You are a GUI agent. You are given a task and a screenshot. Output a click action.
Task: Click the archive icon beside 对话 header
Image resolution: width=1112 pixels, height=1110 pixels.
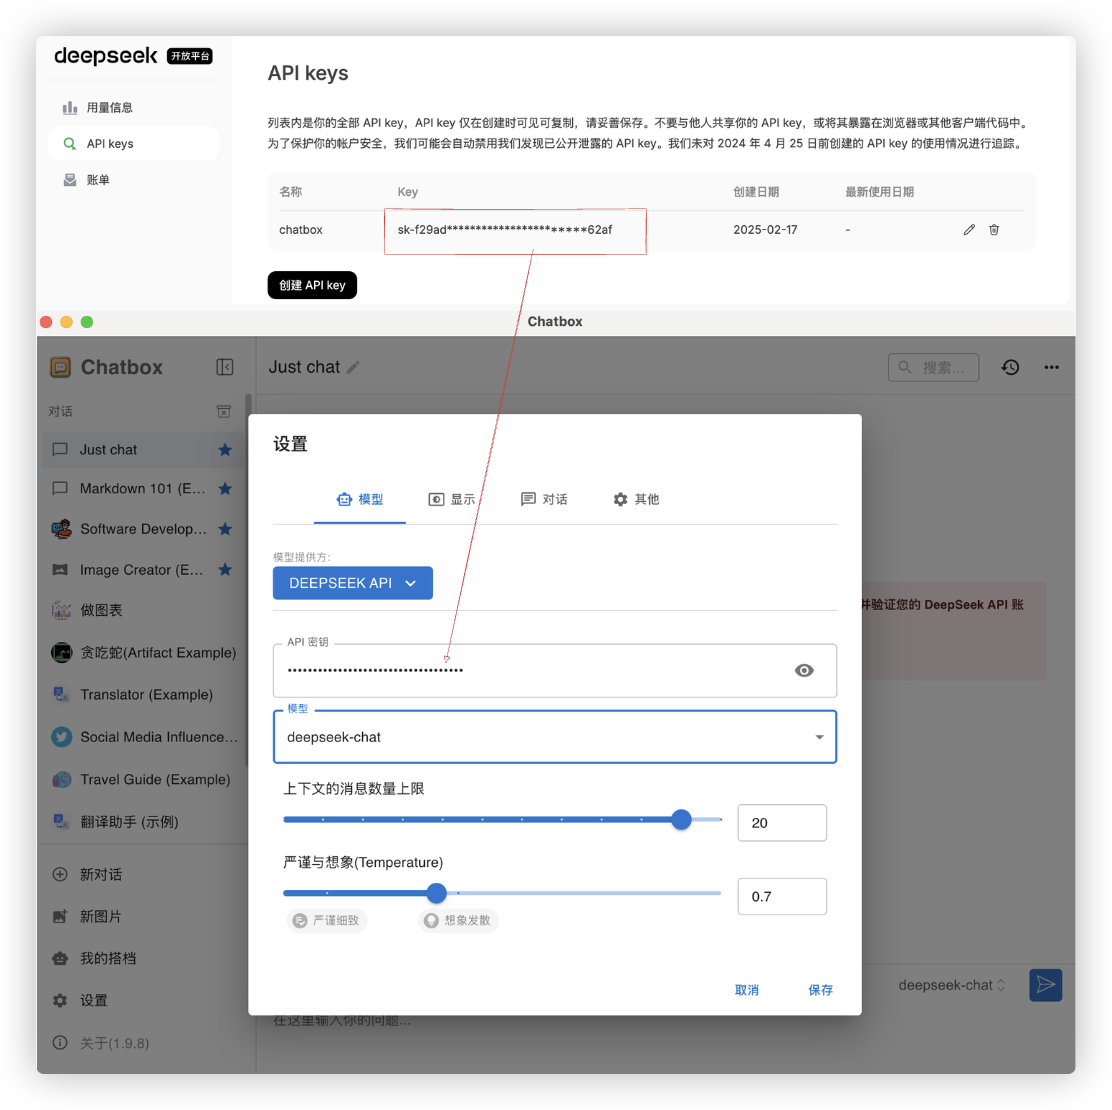point(224,411)
